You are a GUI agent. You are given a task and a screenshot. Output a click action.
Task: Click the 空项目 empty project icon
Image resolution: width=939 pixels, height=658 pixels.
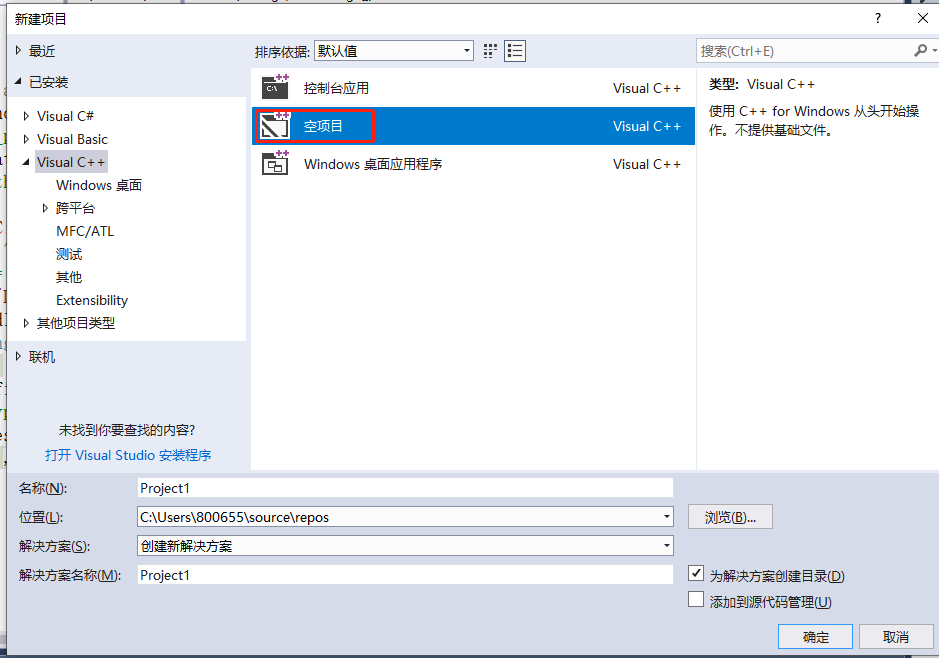275,125
